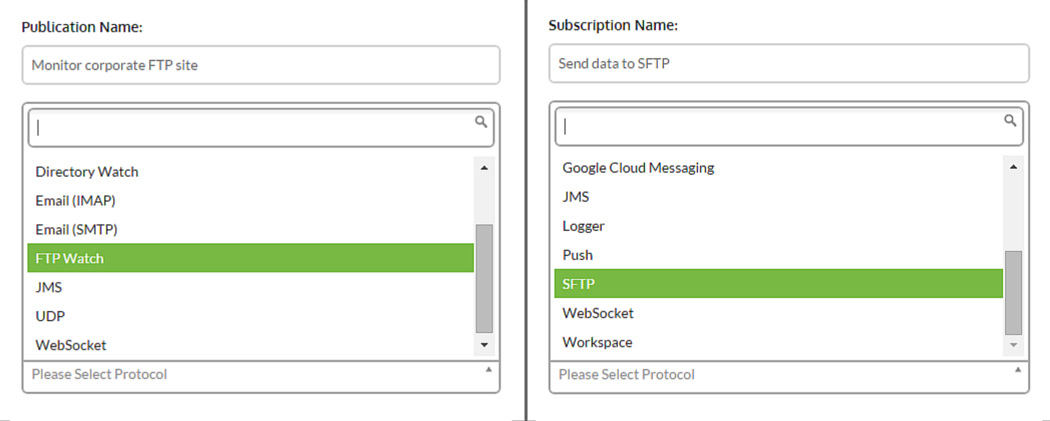Click scroll up arrow in subscription protocol list
This screenshot has height=421, width=1050.
pyautogui.click(x=1013, y=167)
